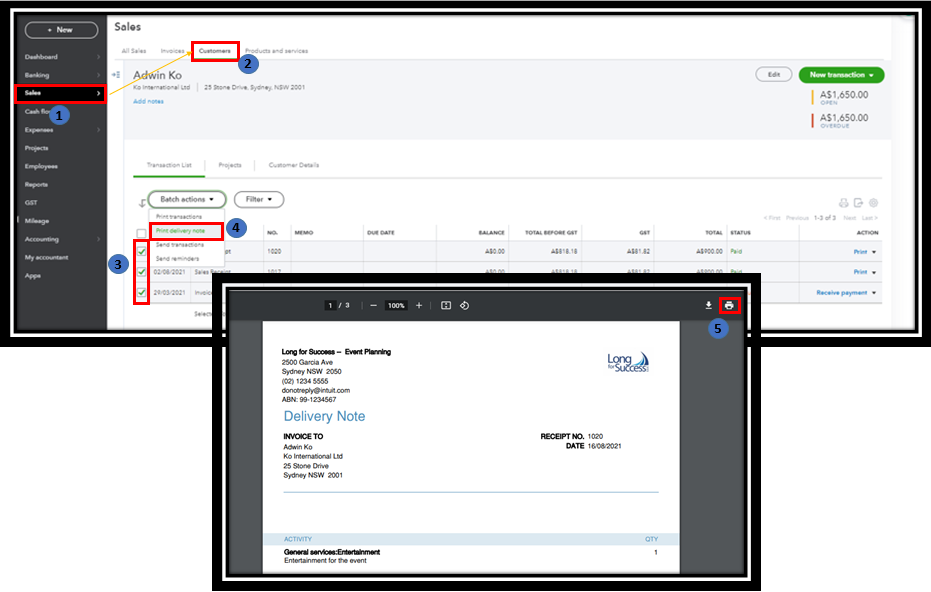Screen dimensions: 931x592
Task: Open the Batch actions dropdown
Action: (x=188, y=199)
